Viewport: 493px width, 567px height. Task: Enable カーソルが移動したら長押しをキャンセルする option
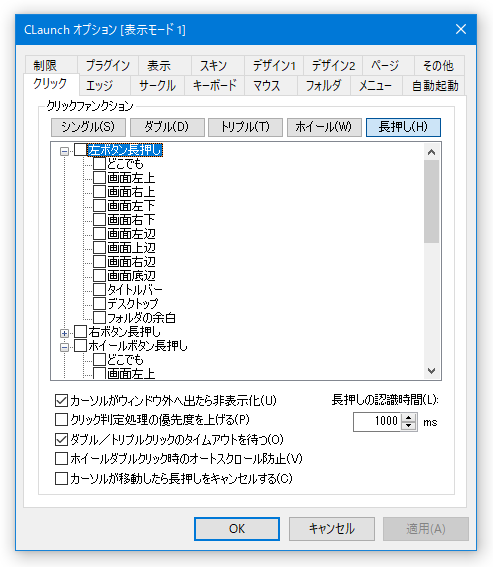(61, 478)
